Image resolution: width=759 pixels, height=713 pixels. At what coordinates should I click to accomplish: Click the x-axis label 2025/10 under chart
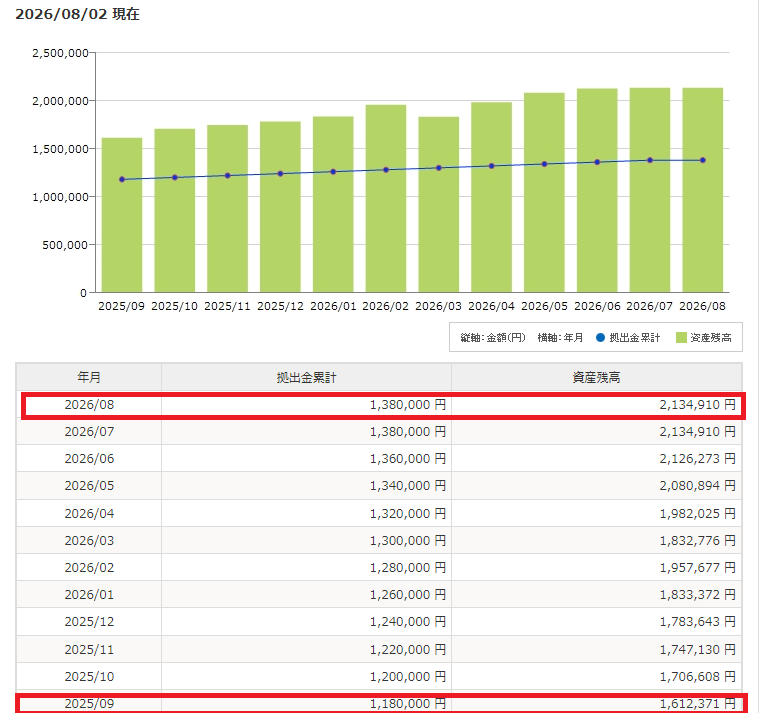point(174,306)
